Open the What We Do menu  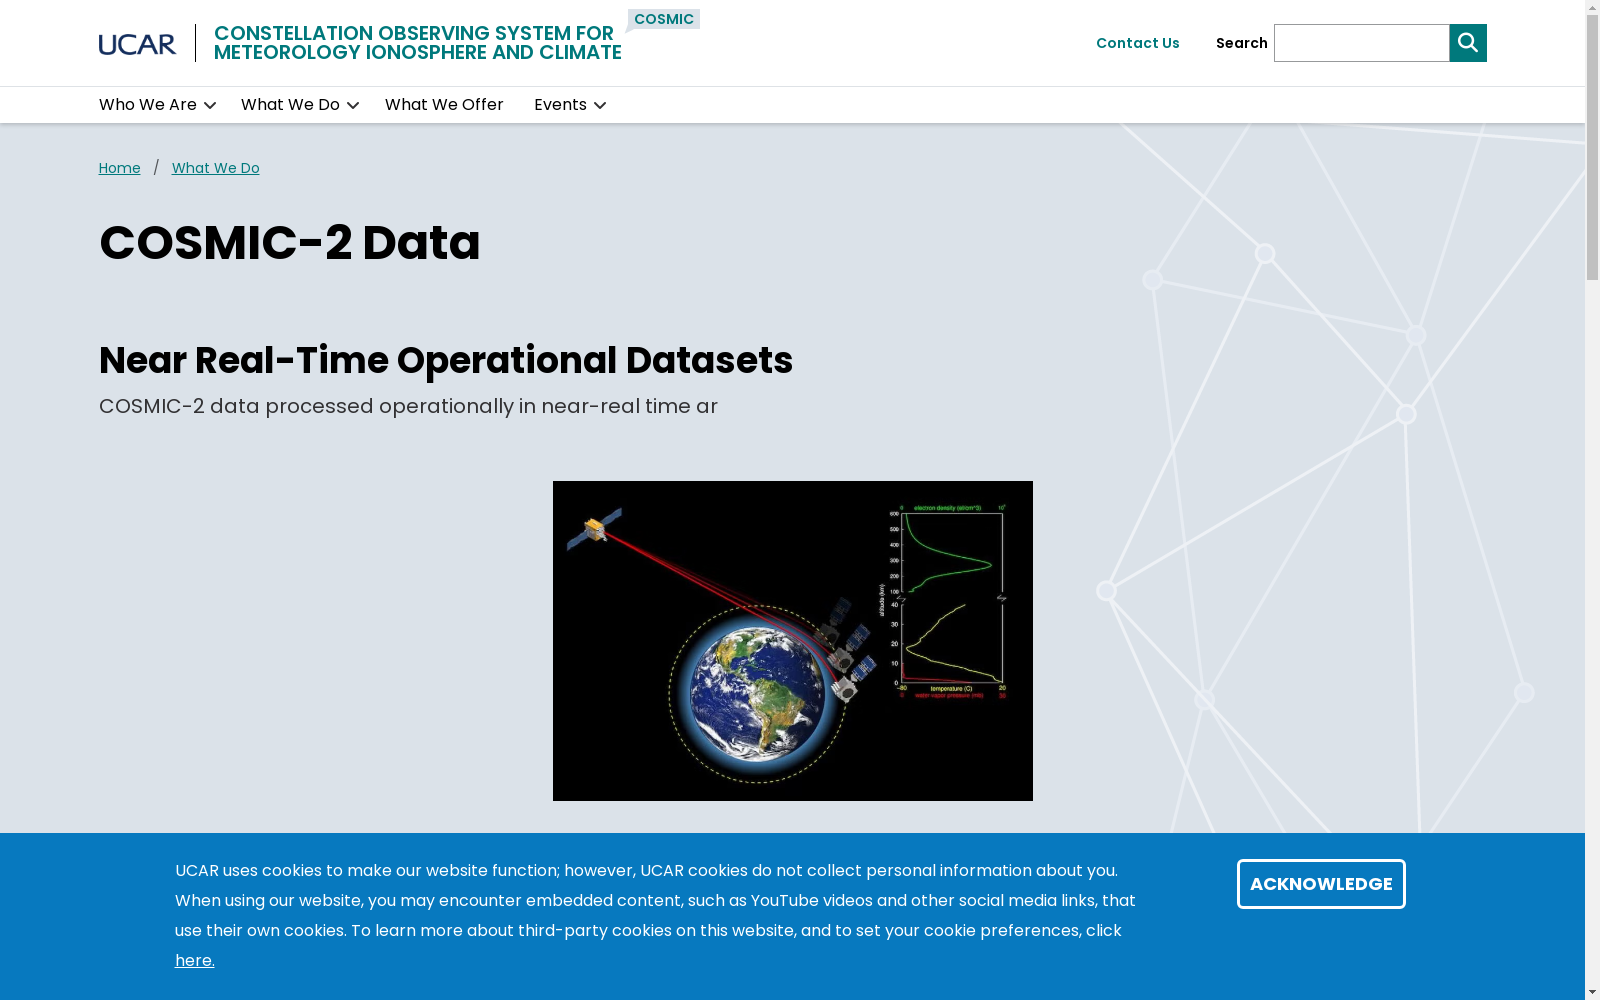pos(290,105)
